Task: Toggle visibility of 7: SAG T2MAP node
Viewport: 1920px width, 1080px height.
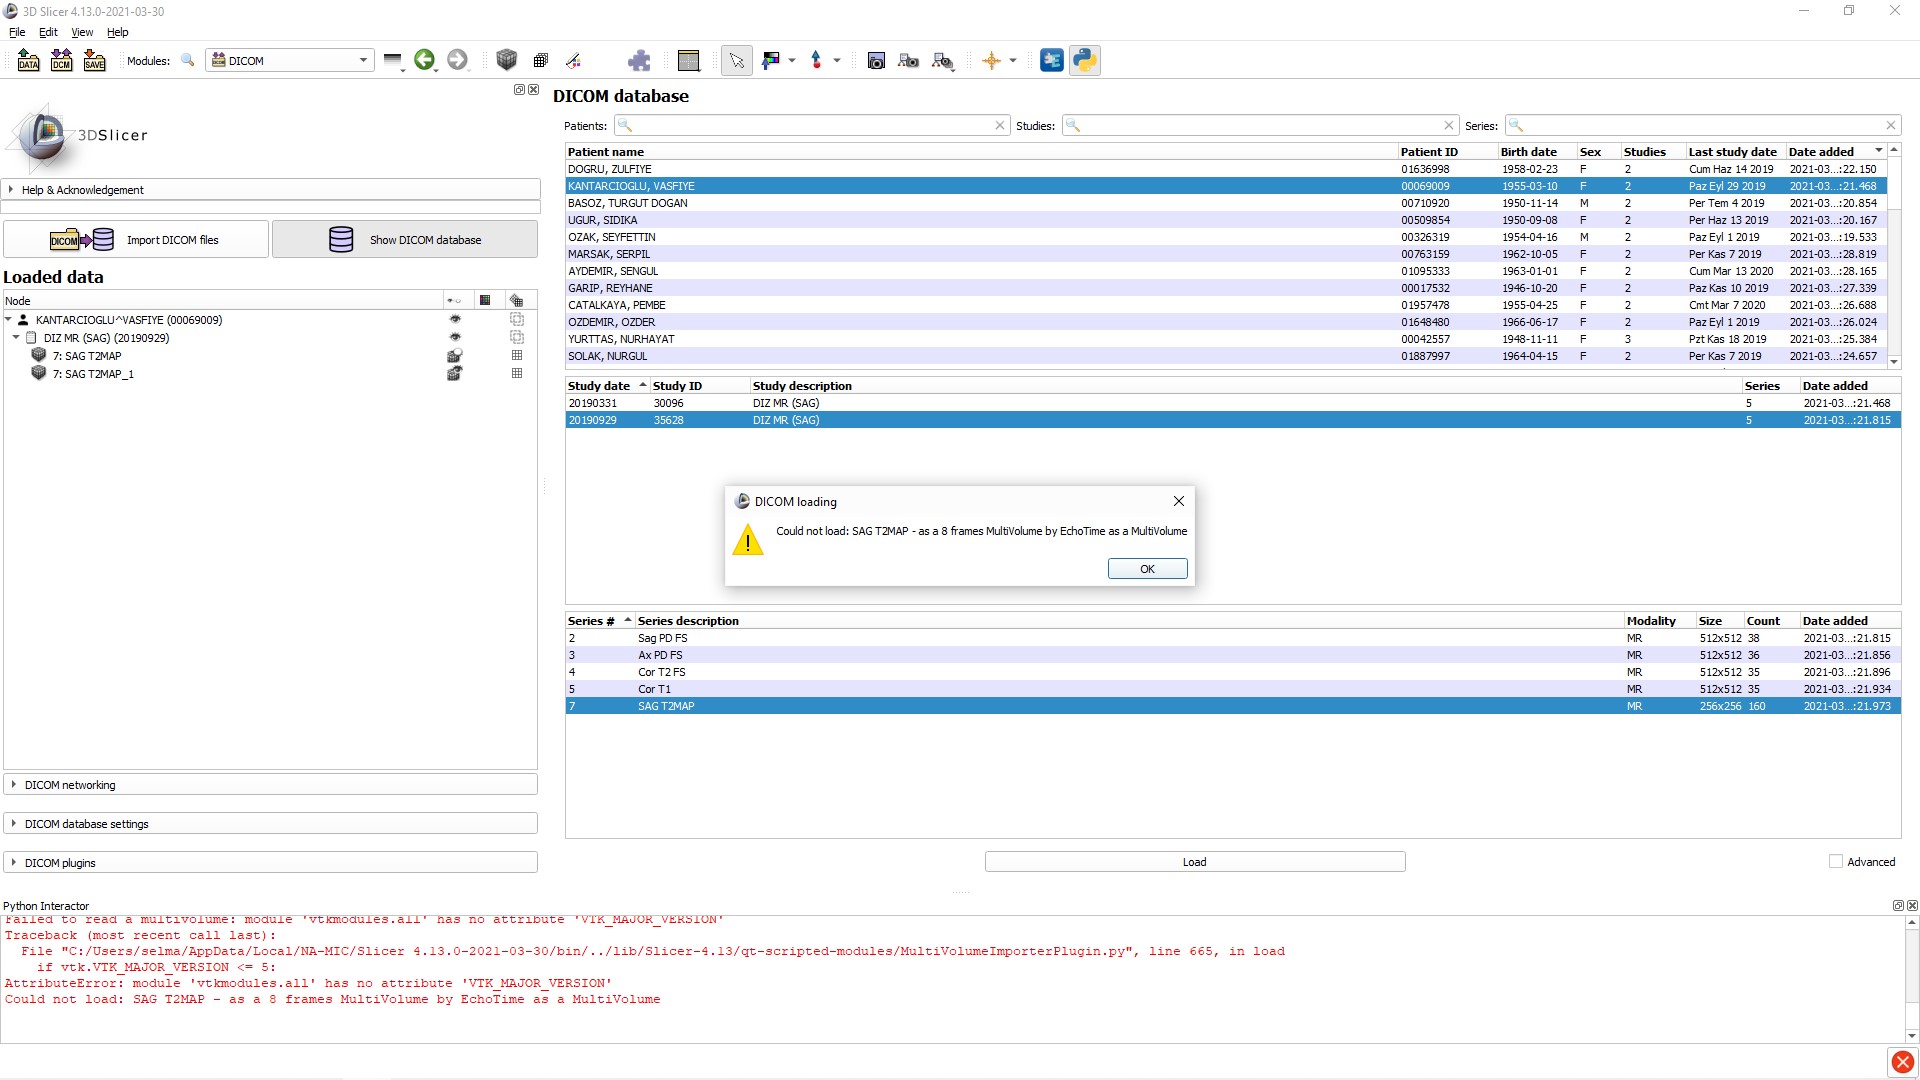Action: pos(455,356)
